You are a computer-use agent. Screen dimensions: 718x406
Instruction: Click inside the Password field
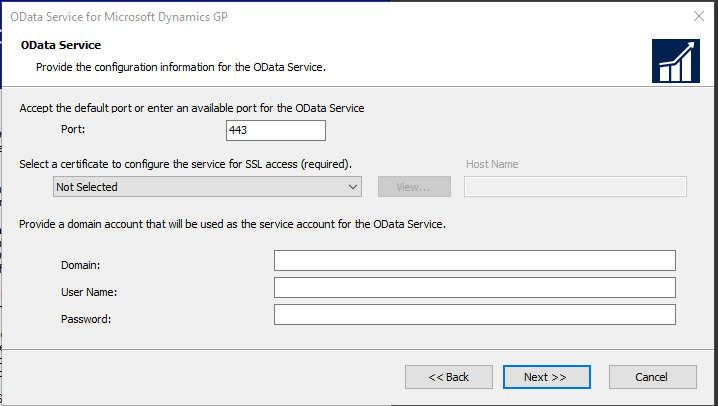pos(474,315)
